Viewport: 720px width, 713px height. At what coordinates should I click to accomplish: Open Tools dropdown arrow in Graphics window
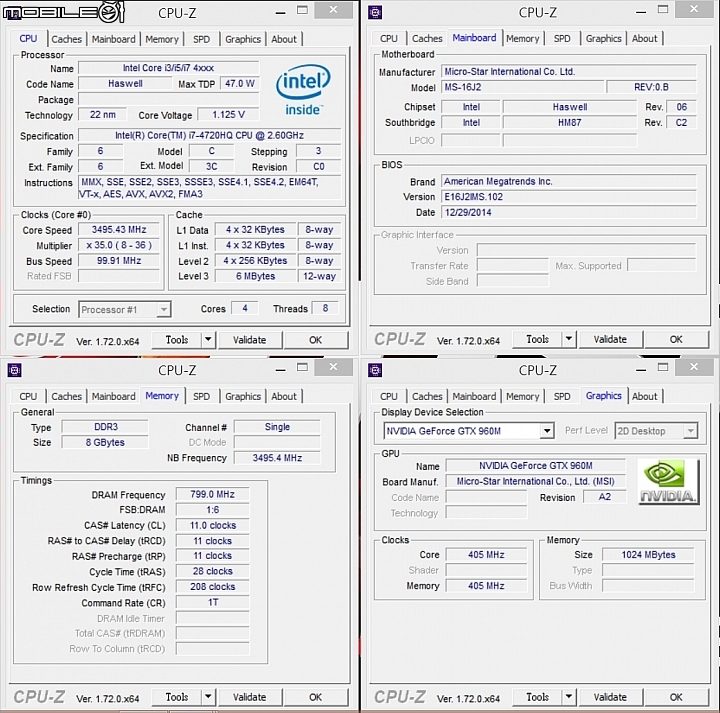tap(569, 696)
